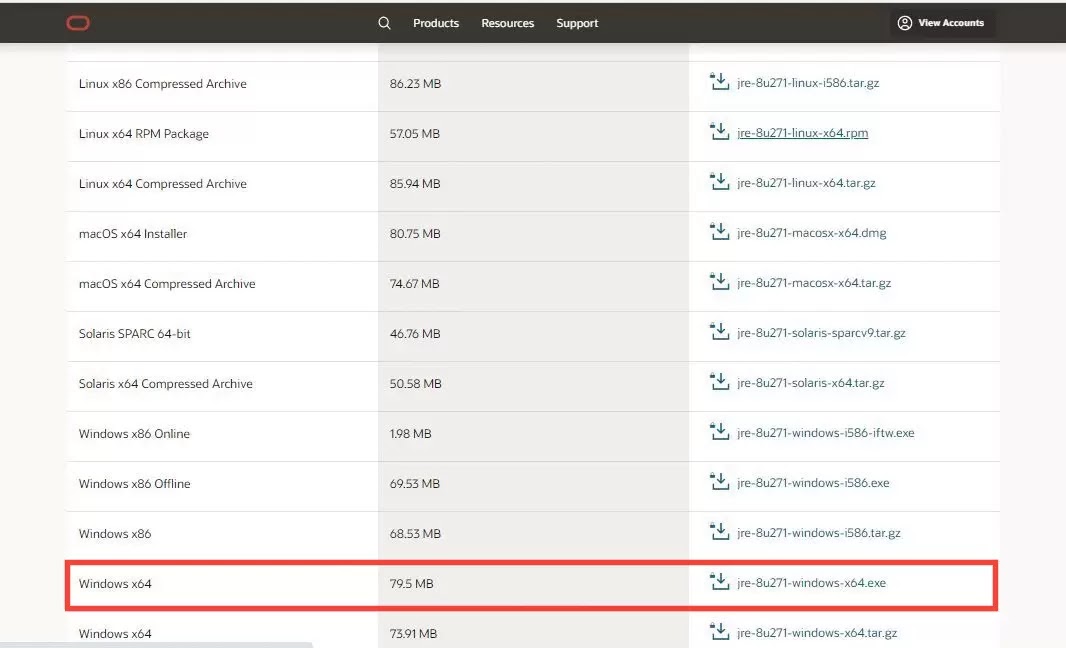
Task: Select the 'Windows x86 Offline' text
Action: [x=135, y=483]
